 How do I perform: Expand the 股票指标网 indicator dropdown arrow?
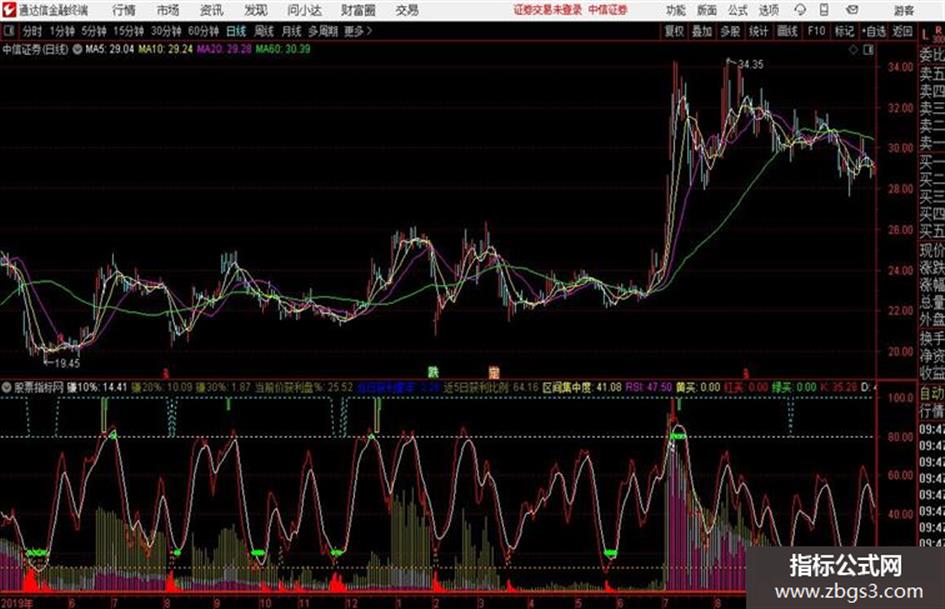click(x=7, y=387)
